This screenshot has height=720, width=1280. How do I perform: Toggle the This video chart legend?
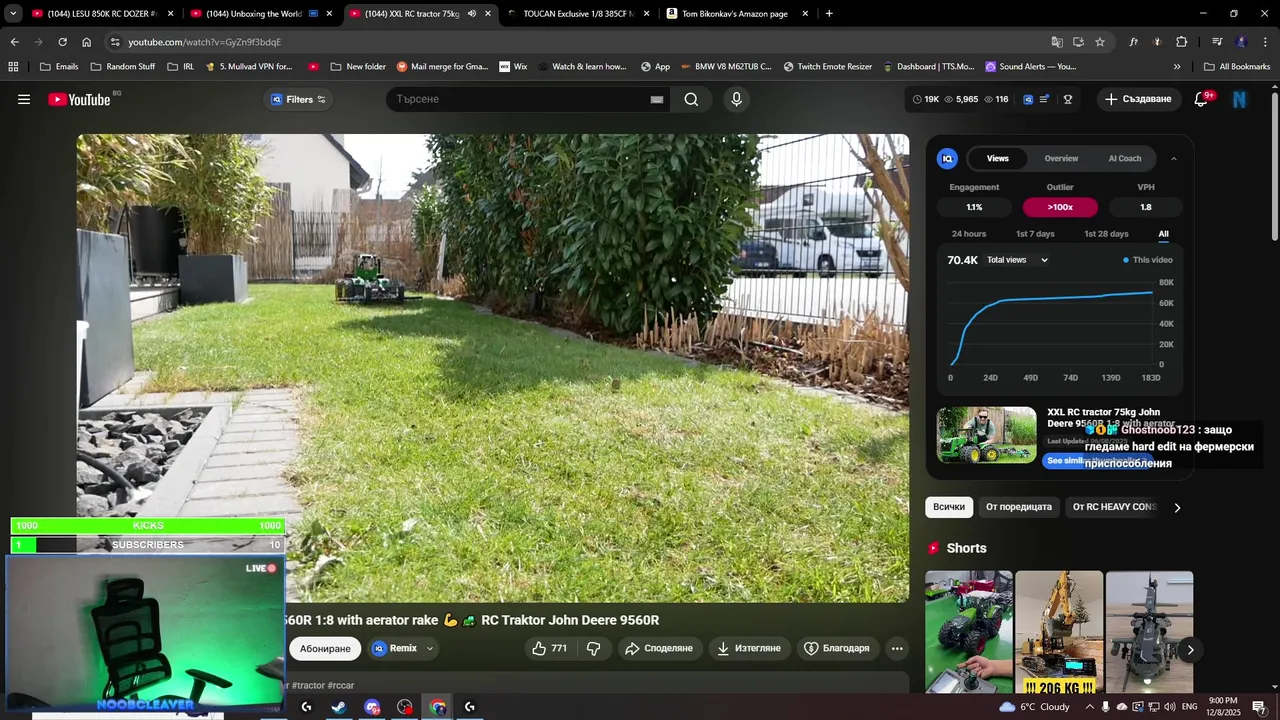pos(1148,260)
